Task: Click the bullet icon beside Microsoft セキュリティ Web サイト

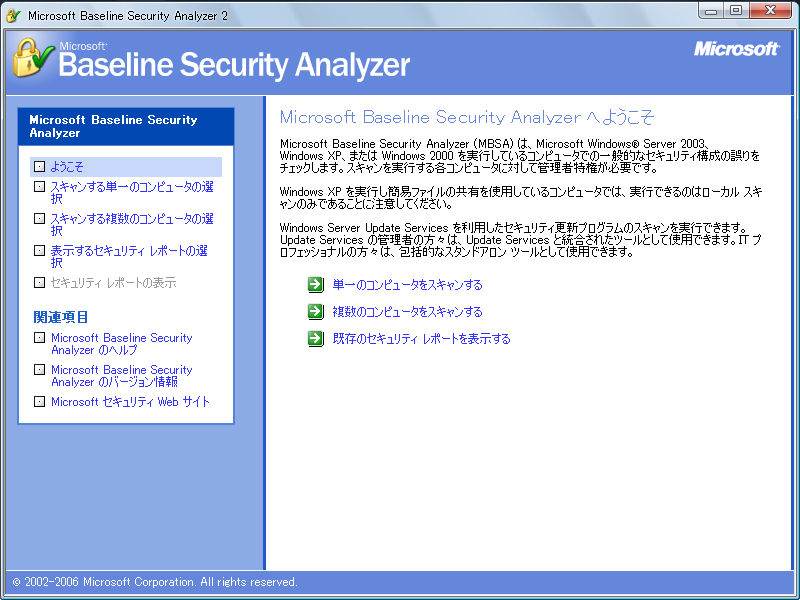Action: tap(39, 402)
